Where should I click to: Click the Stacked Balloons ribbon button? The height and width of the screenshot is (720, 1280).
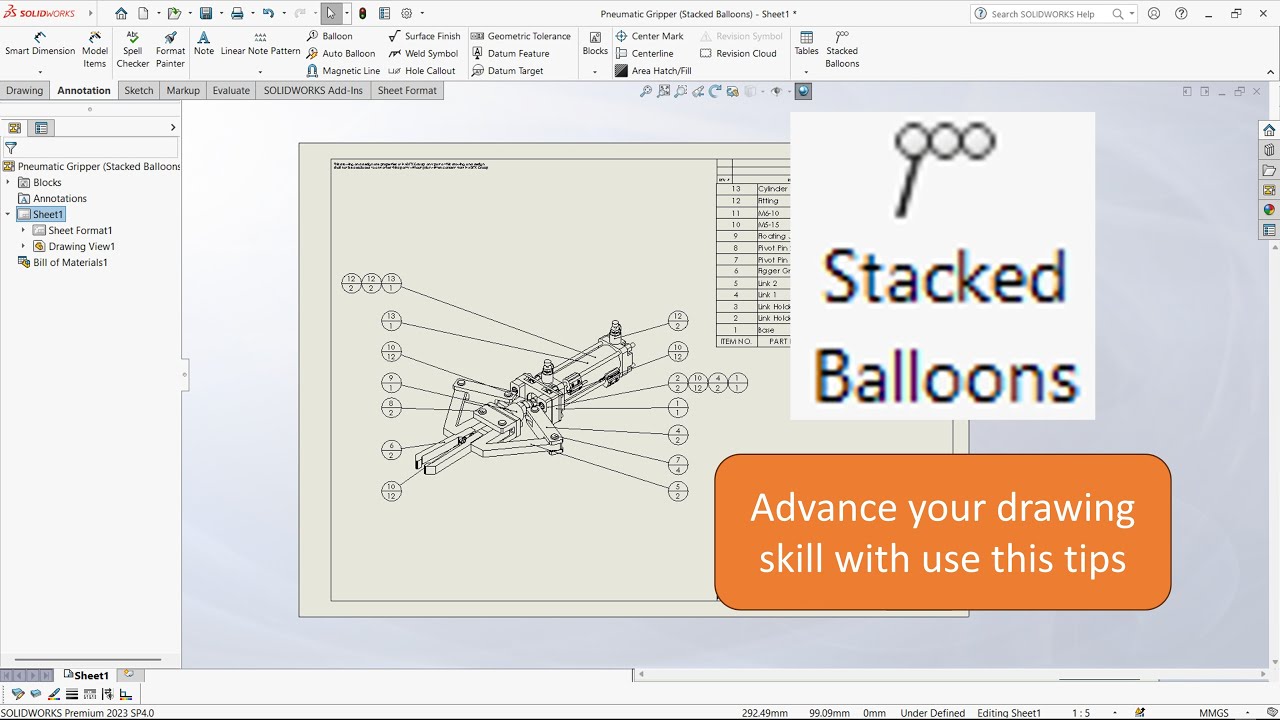pos(842,50)
